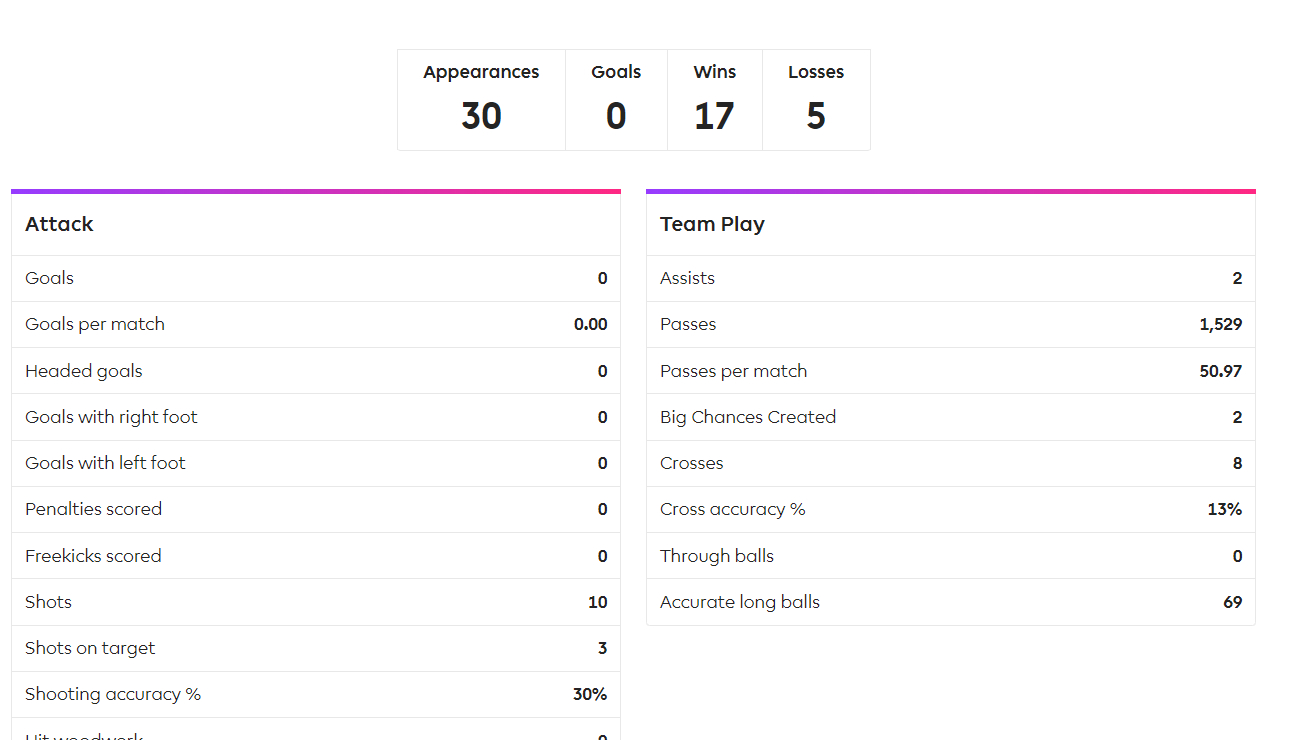Click the Passes per match row
Screen dimensions: 1303x740
coord(951,371)
